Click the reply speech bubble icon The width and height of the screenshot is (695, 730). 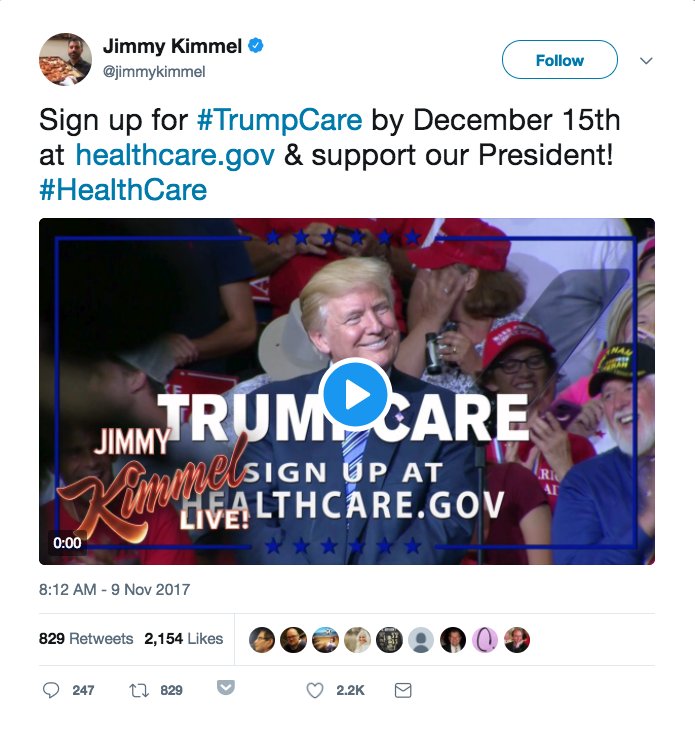[x=51, y=690]
